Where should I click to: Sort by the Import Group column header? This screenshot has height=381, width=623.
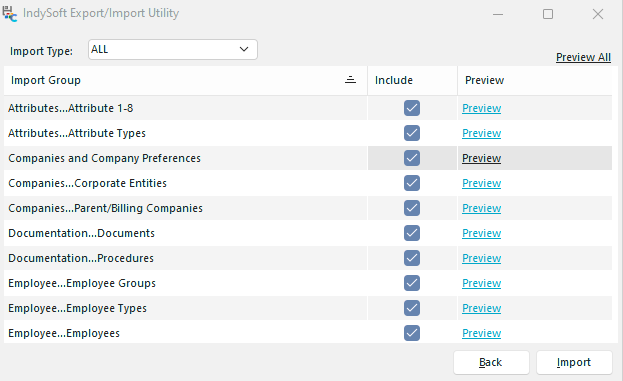186,80
